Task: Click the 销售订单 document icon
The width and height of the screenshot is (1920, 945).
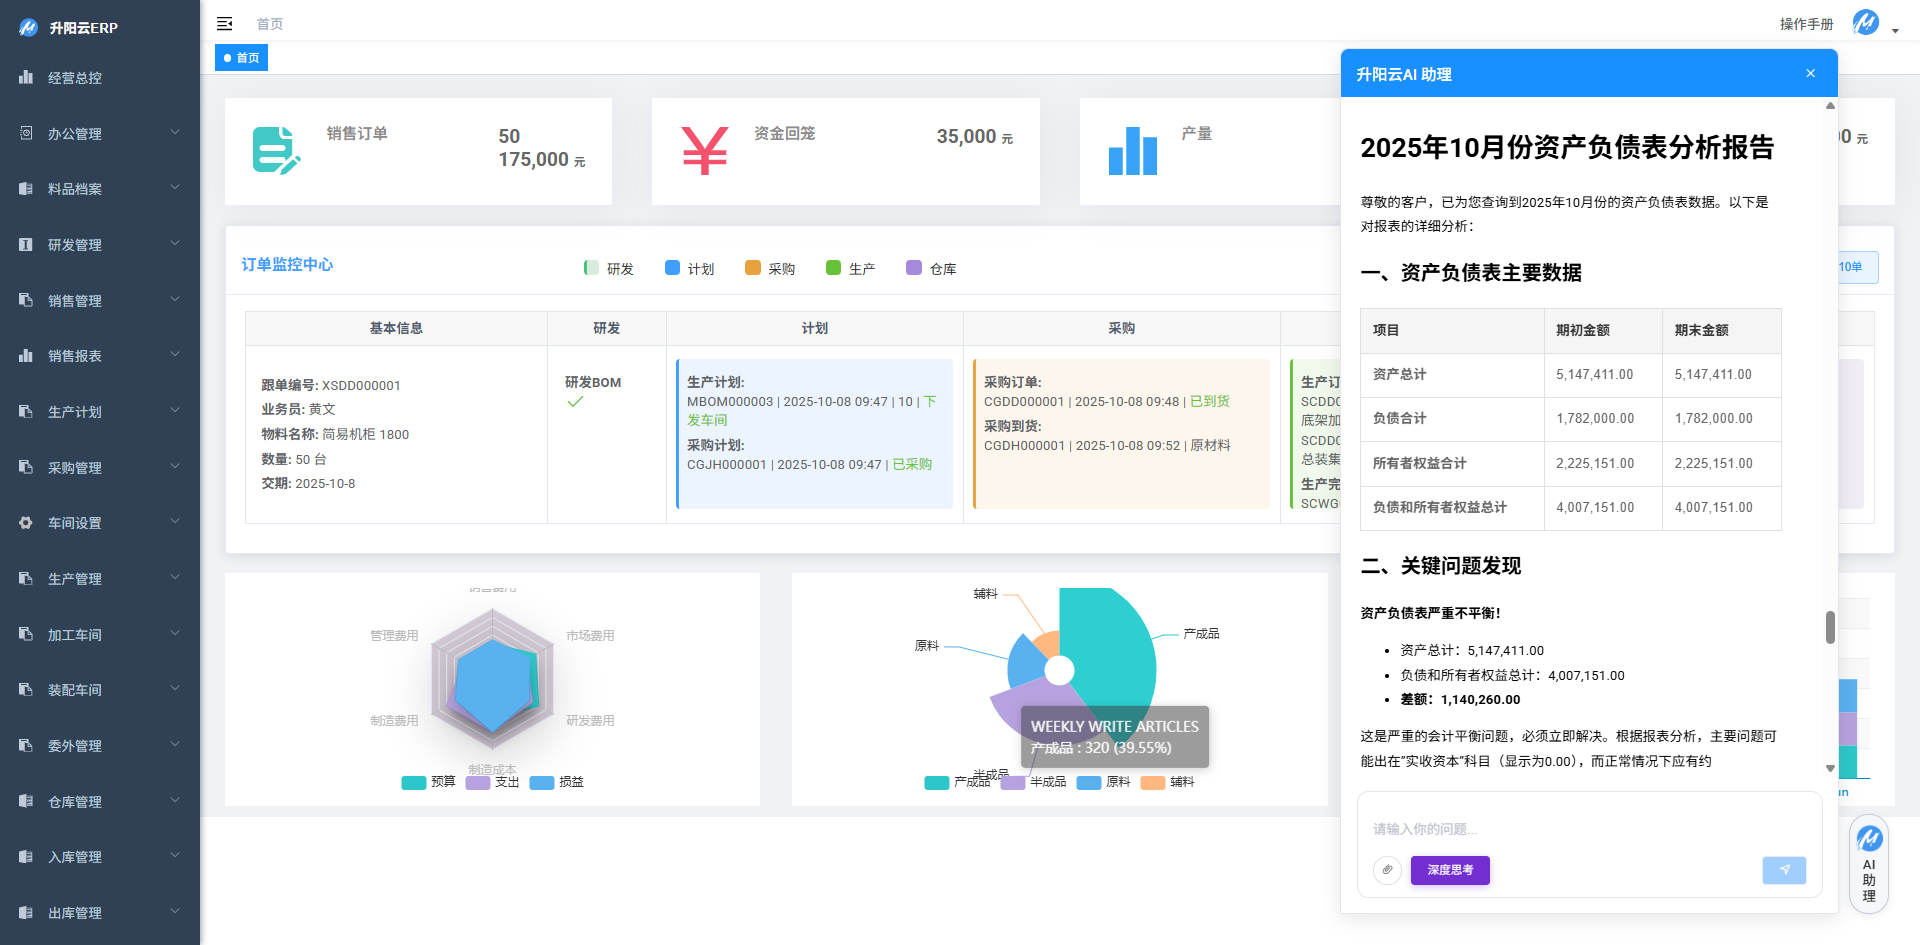Action: 275,151
